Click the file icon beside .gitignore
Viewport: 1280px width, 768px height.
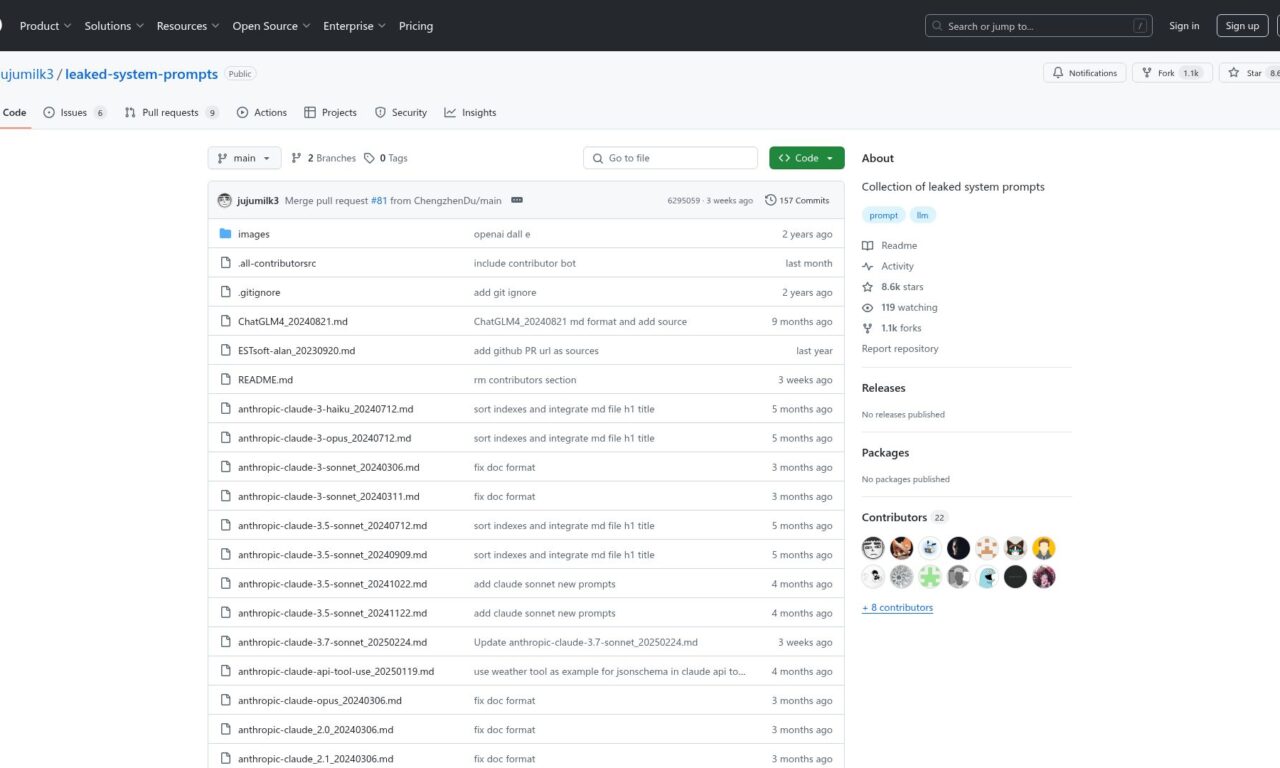225,292
